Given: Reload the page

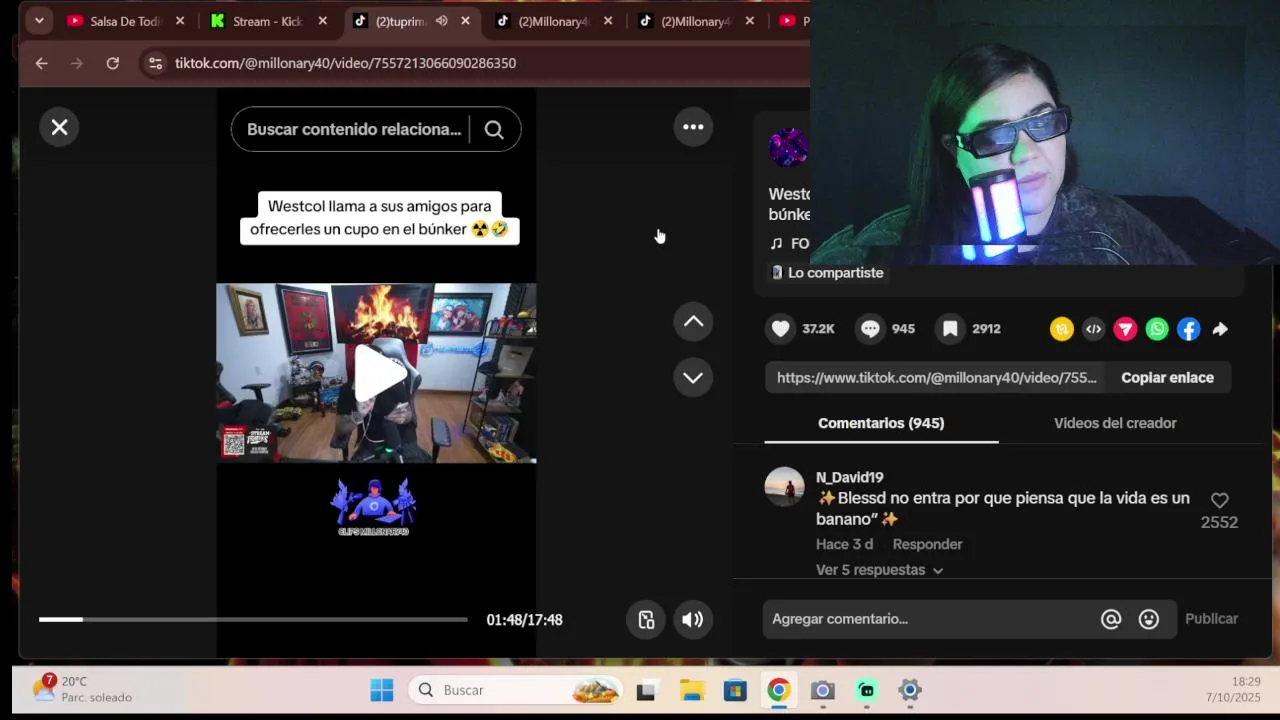Looking at the screenshot, I should pyautogui.click(x=113, y=63).
